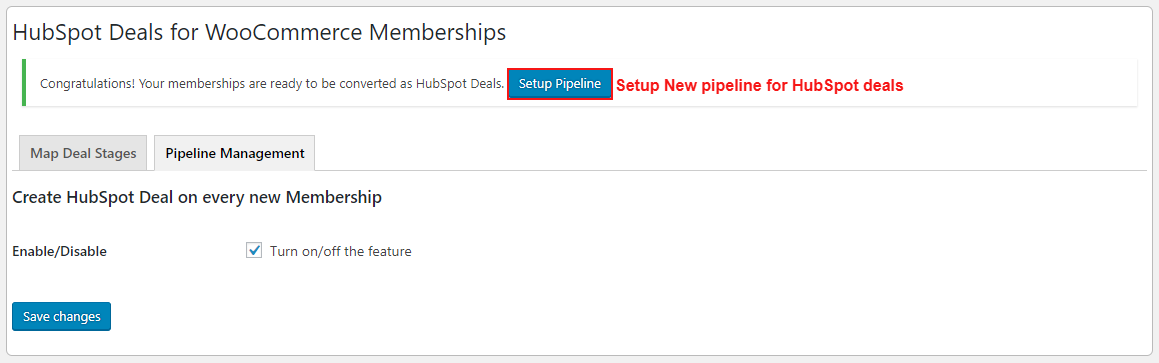1159x363 pixels.
Task: Select the gray inactive Map Deal Stages tab
Action: pyautogui.click(x=84, y=153)
